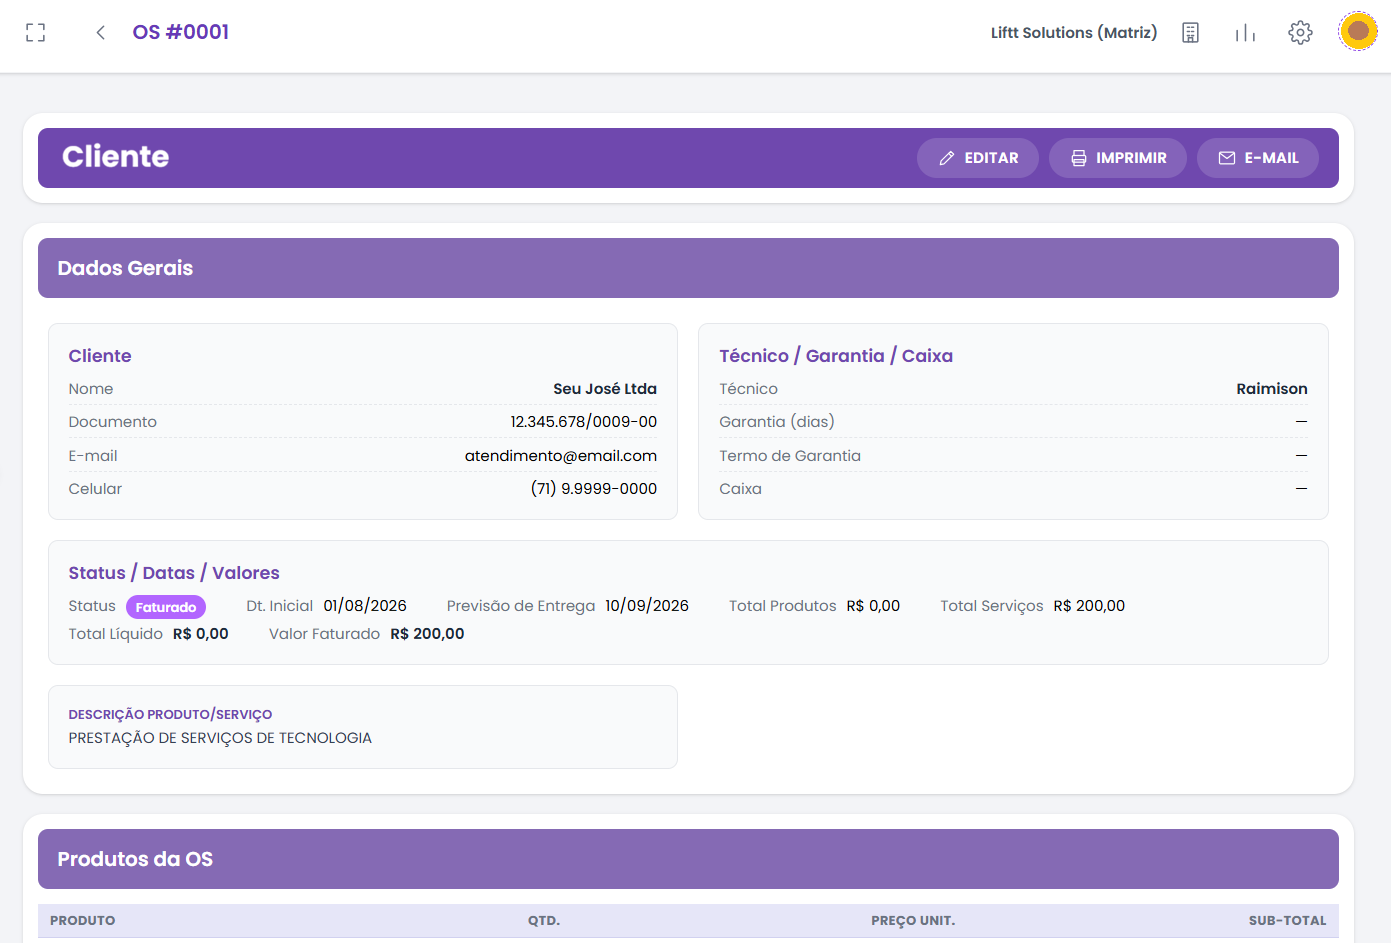Click the OS #0001 title

tap(181, 32)
